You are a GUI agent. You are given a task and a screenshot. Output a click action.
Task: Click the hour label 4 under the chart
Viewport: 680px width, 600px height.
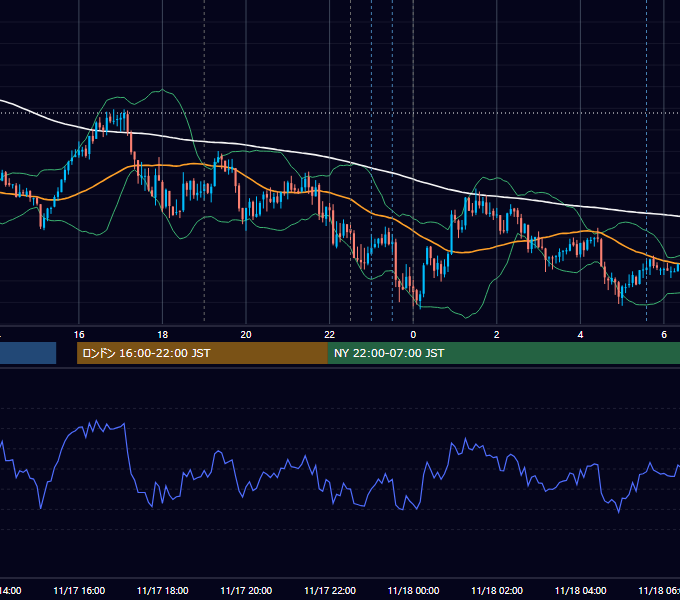(580, 335)
